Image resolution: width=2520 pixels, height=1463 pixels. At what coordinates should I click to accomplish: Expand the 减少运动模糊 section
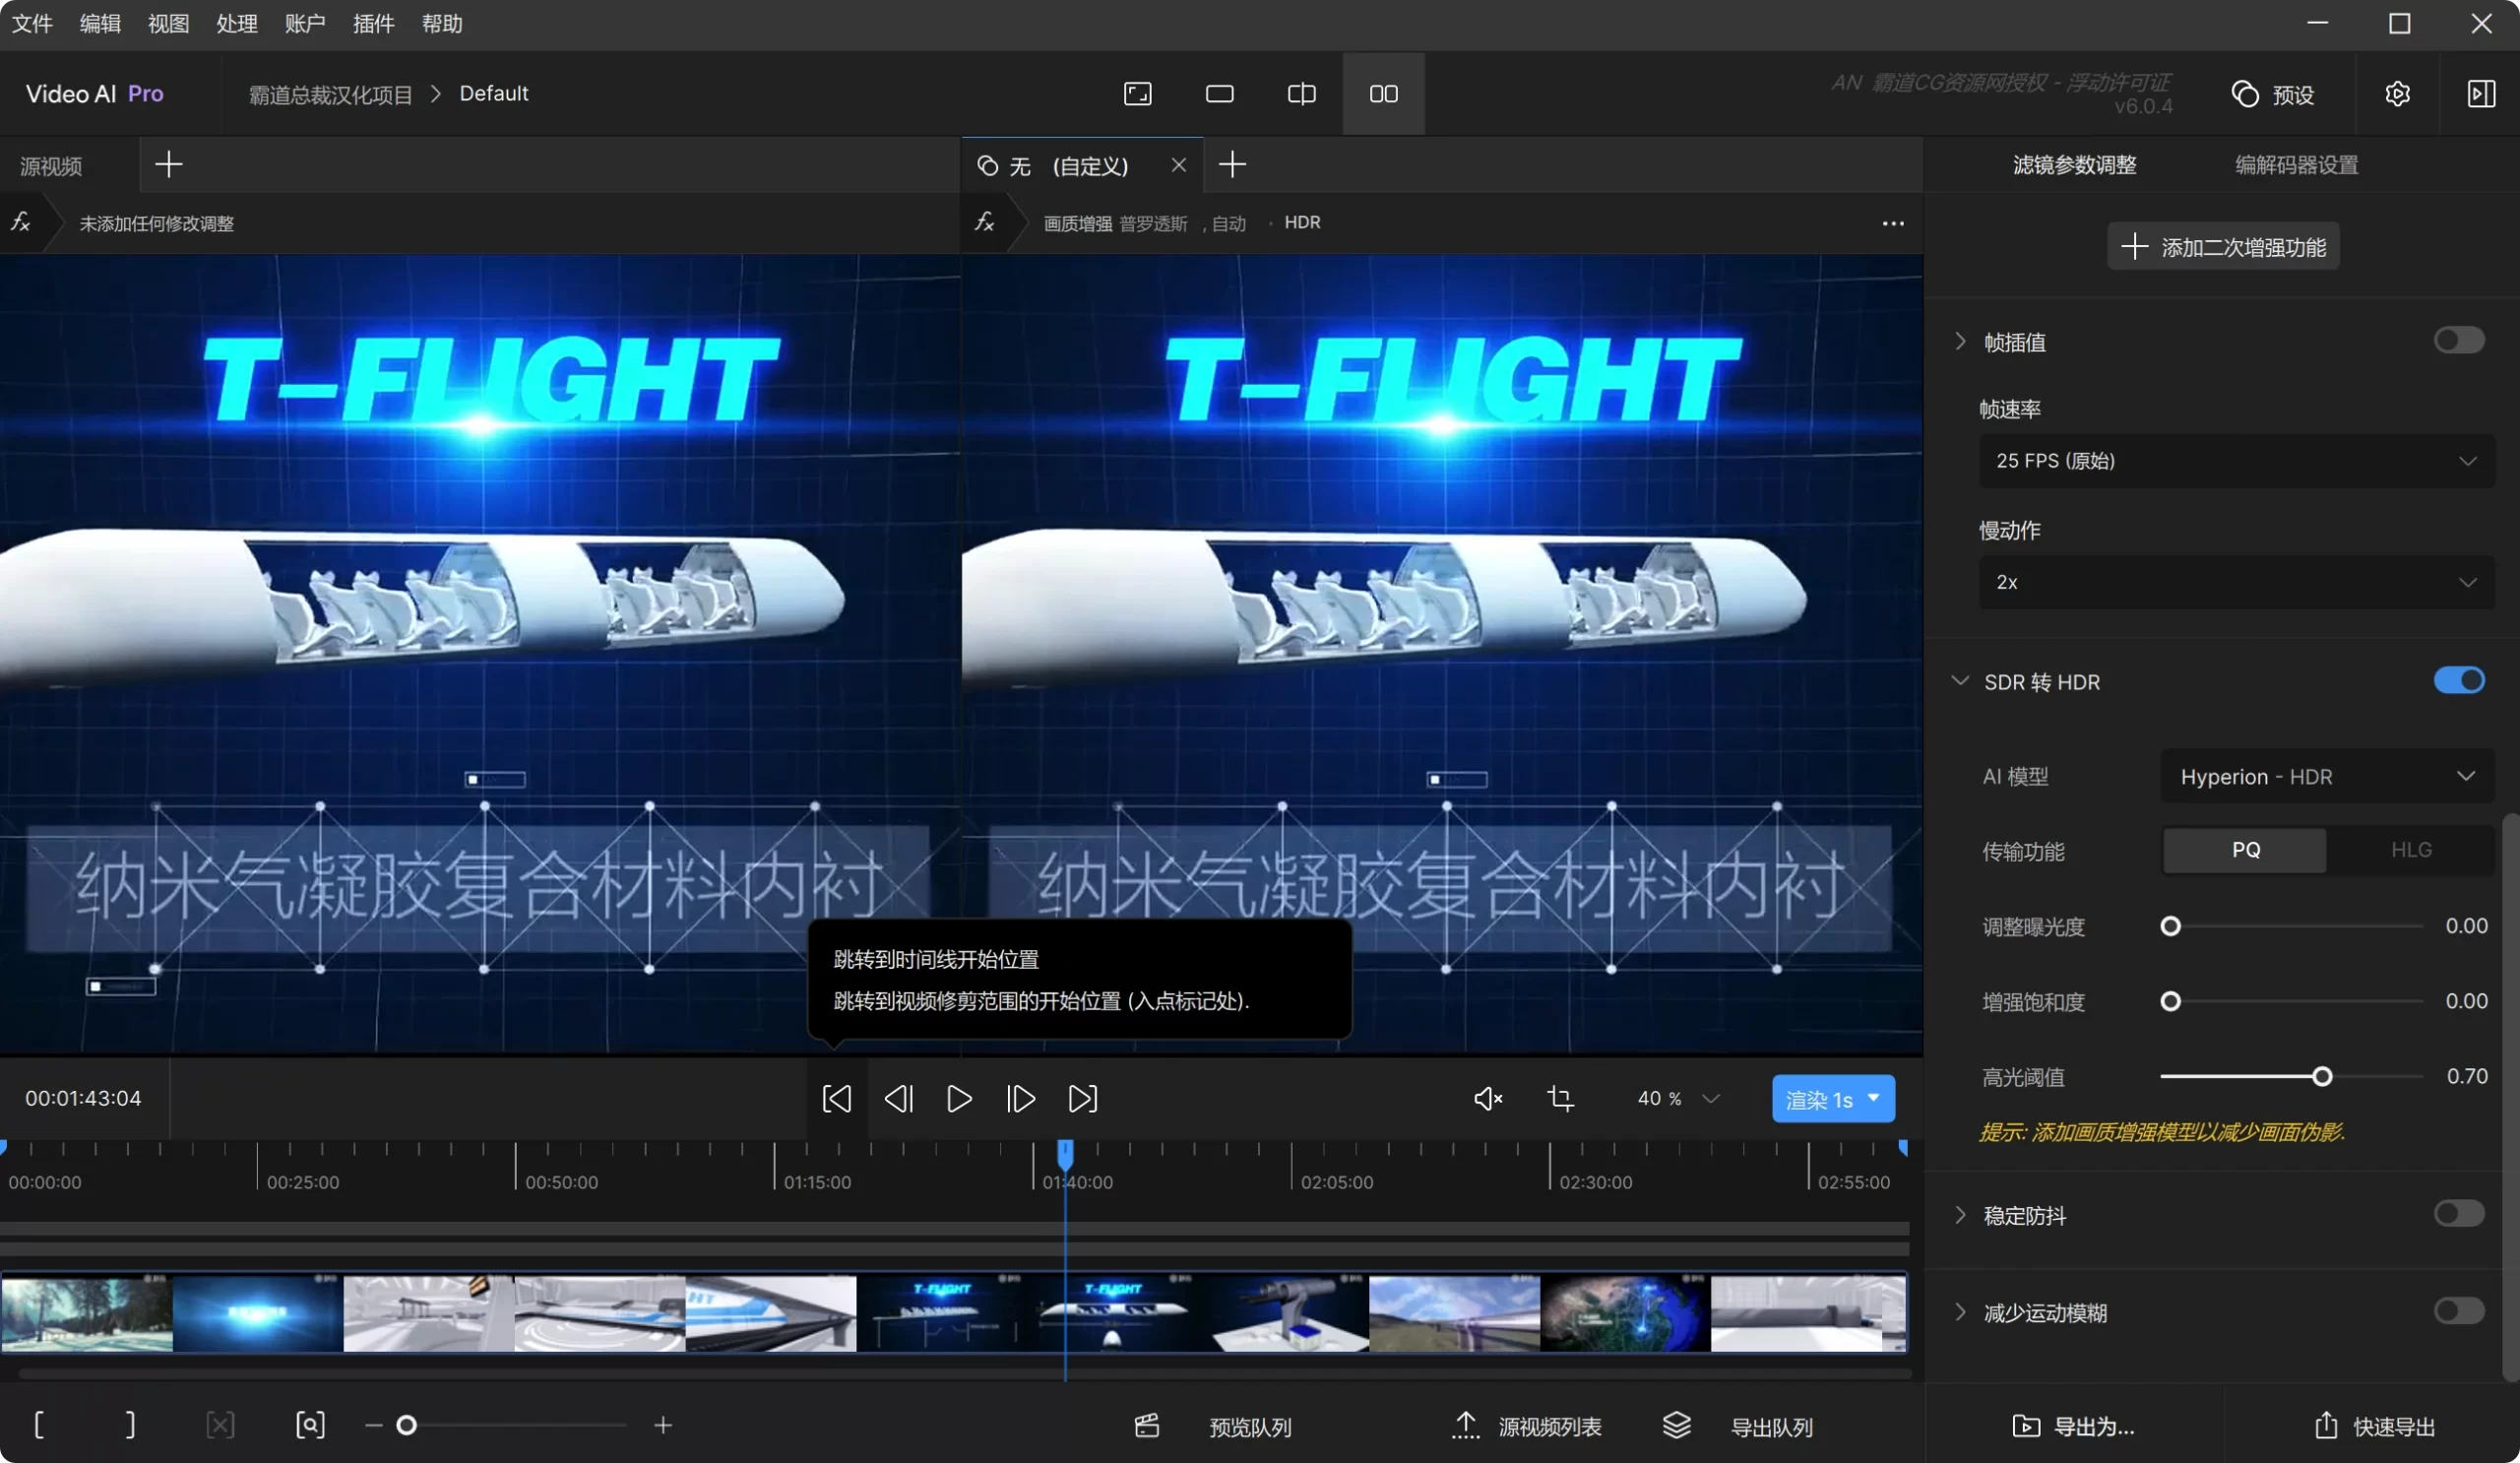coord(1960,1312)
